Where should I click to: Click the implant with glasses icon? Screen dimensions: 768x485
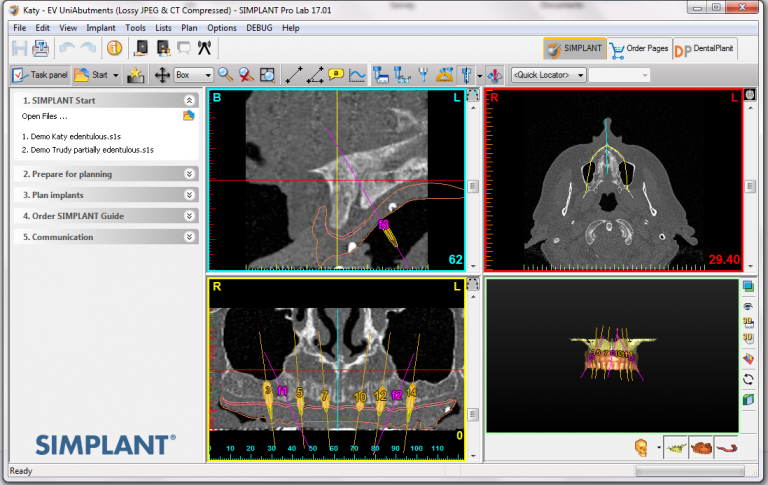point(402,75)
